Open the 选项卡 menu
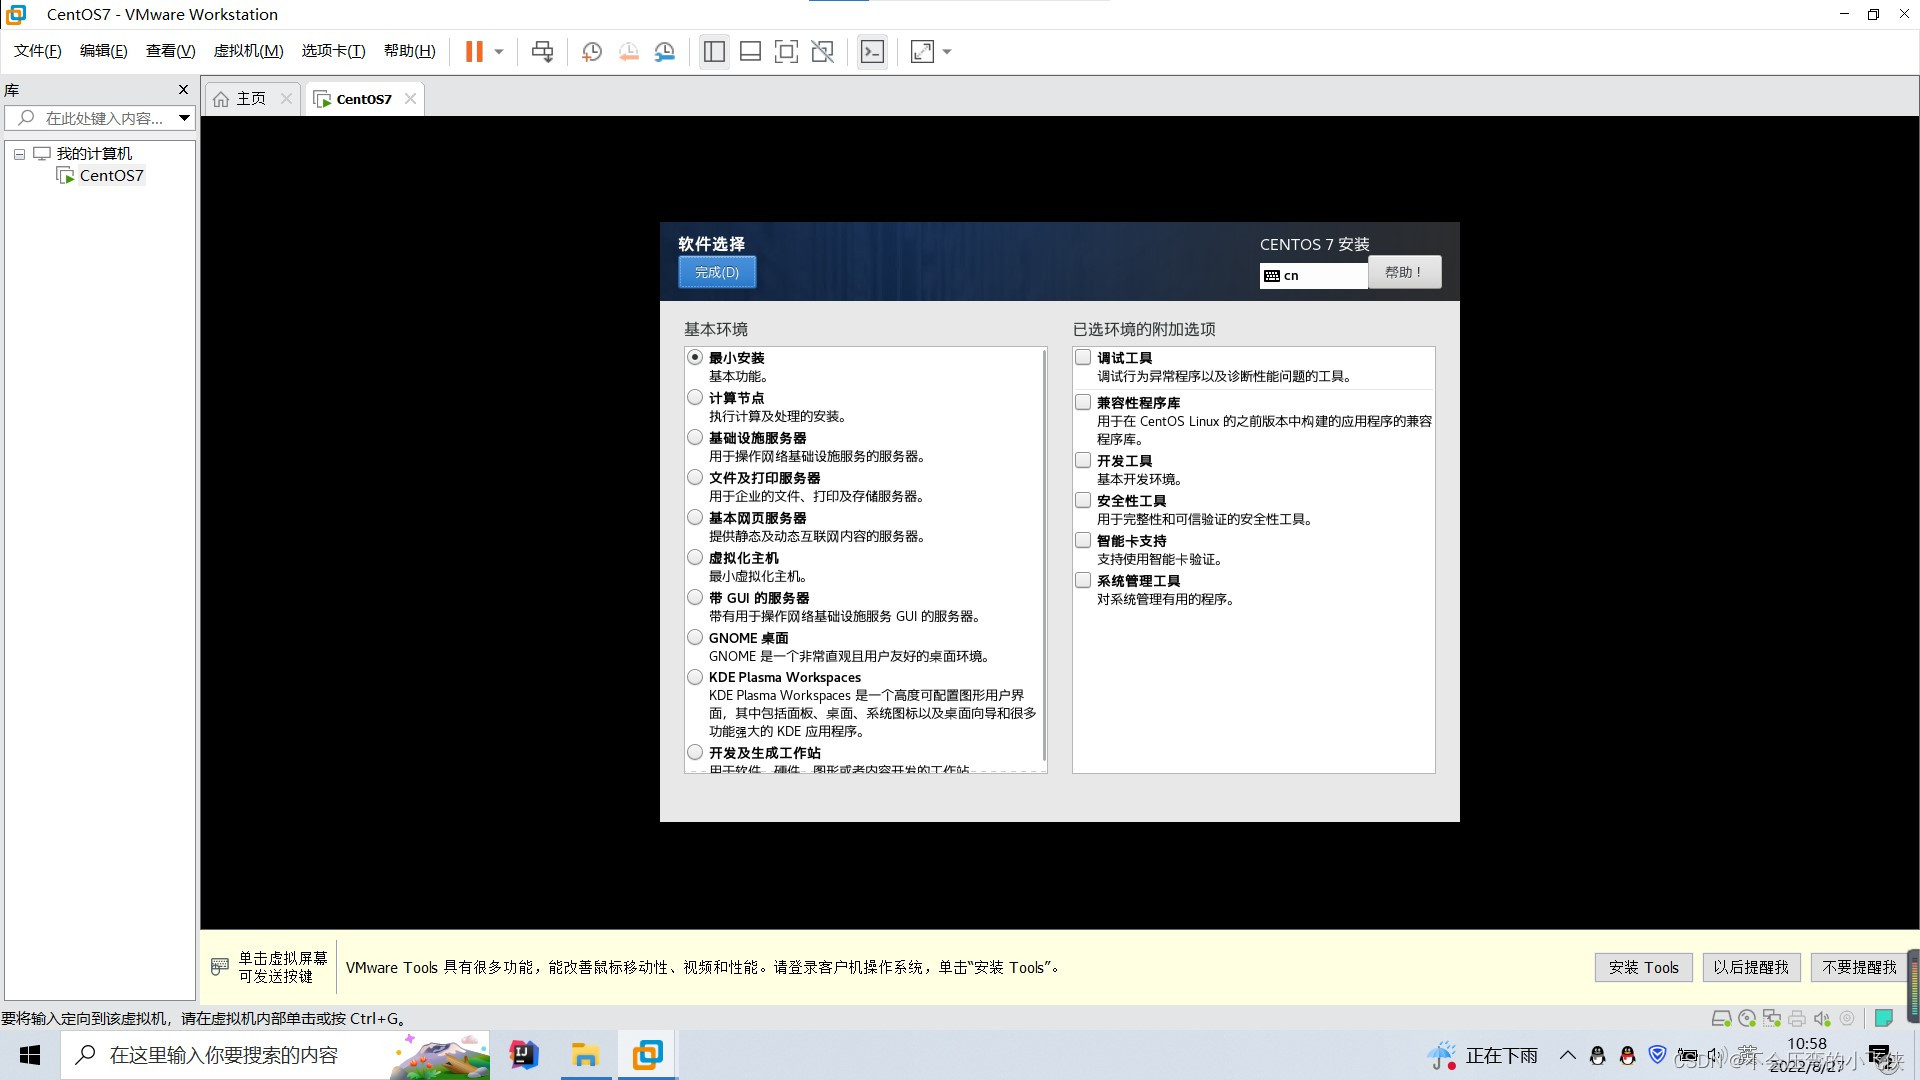Image resolution: width=1920 pixels, height=1080 pixels. [x=333, y=51]
